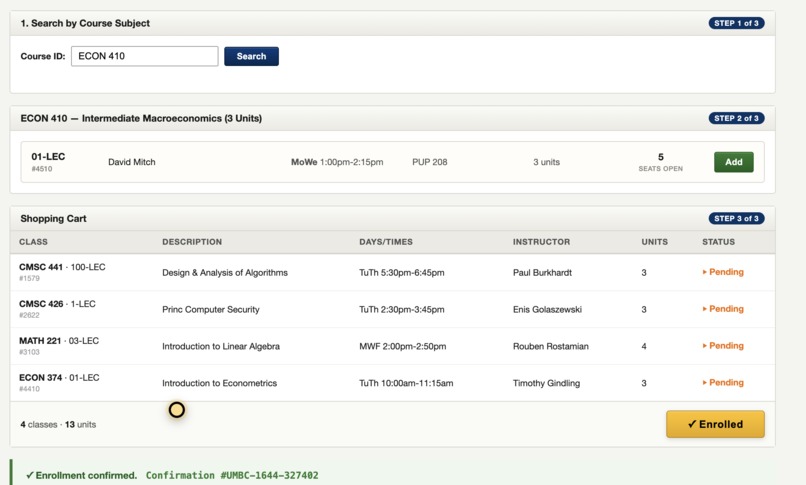Click the blue Search button
The image size is (806, 485).
[251, 56]
